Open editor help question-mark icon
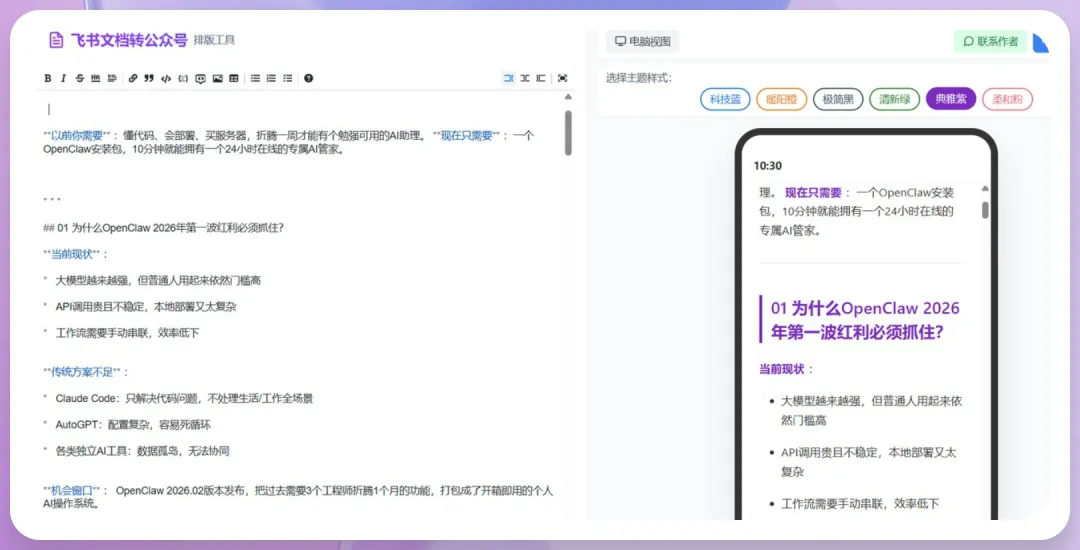 pyautogui.click(x=309, y=78)
